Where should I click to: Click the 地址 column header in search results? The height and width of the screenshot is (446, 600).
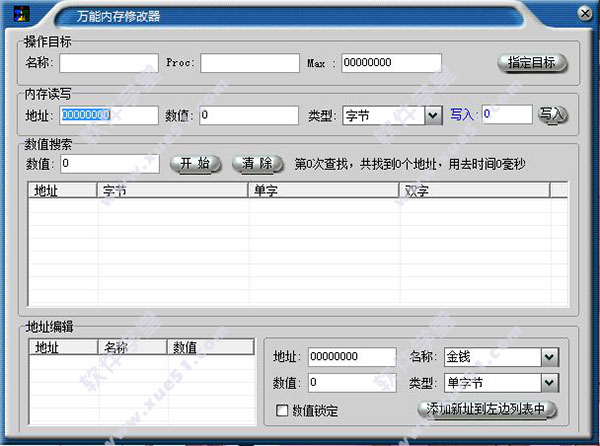[x=62, y=190]
